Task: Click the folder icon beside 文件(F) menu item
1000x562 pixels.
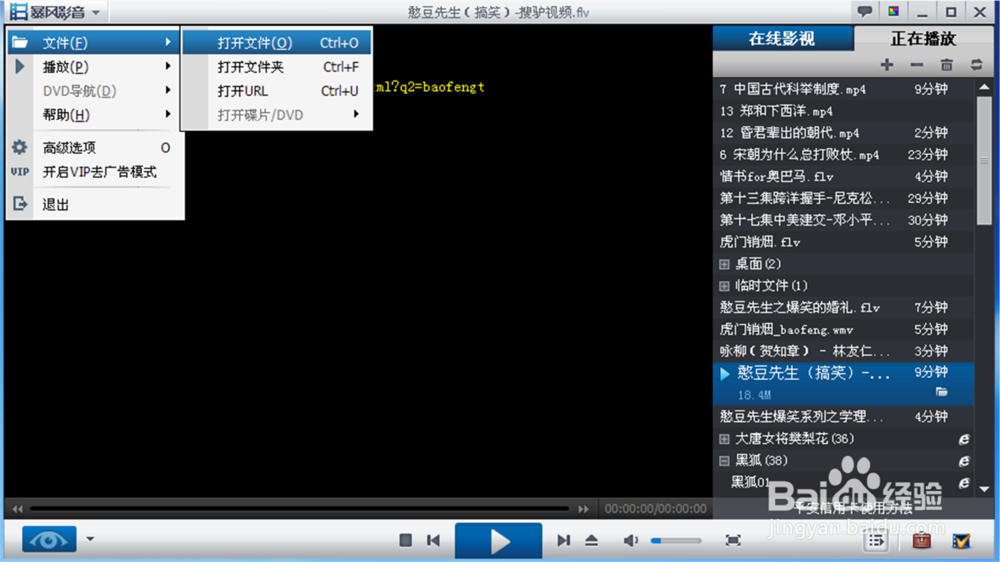Action: [x=20, y=42]
